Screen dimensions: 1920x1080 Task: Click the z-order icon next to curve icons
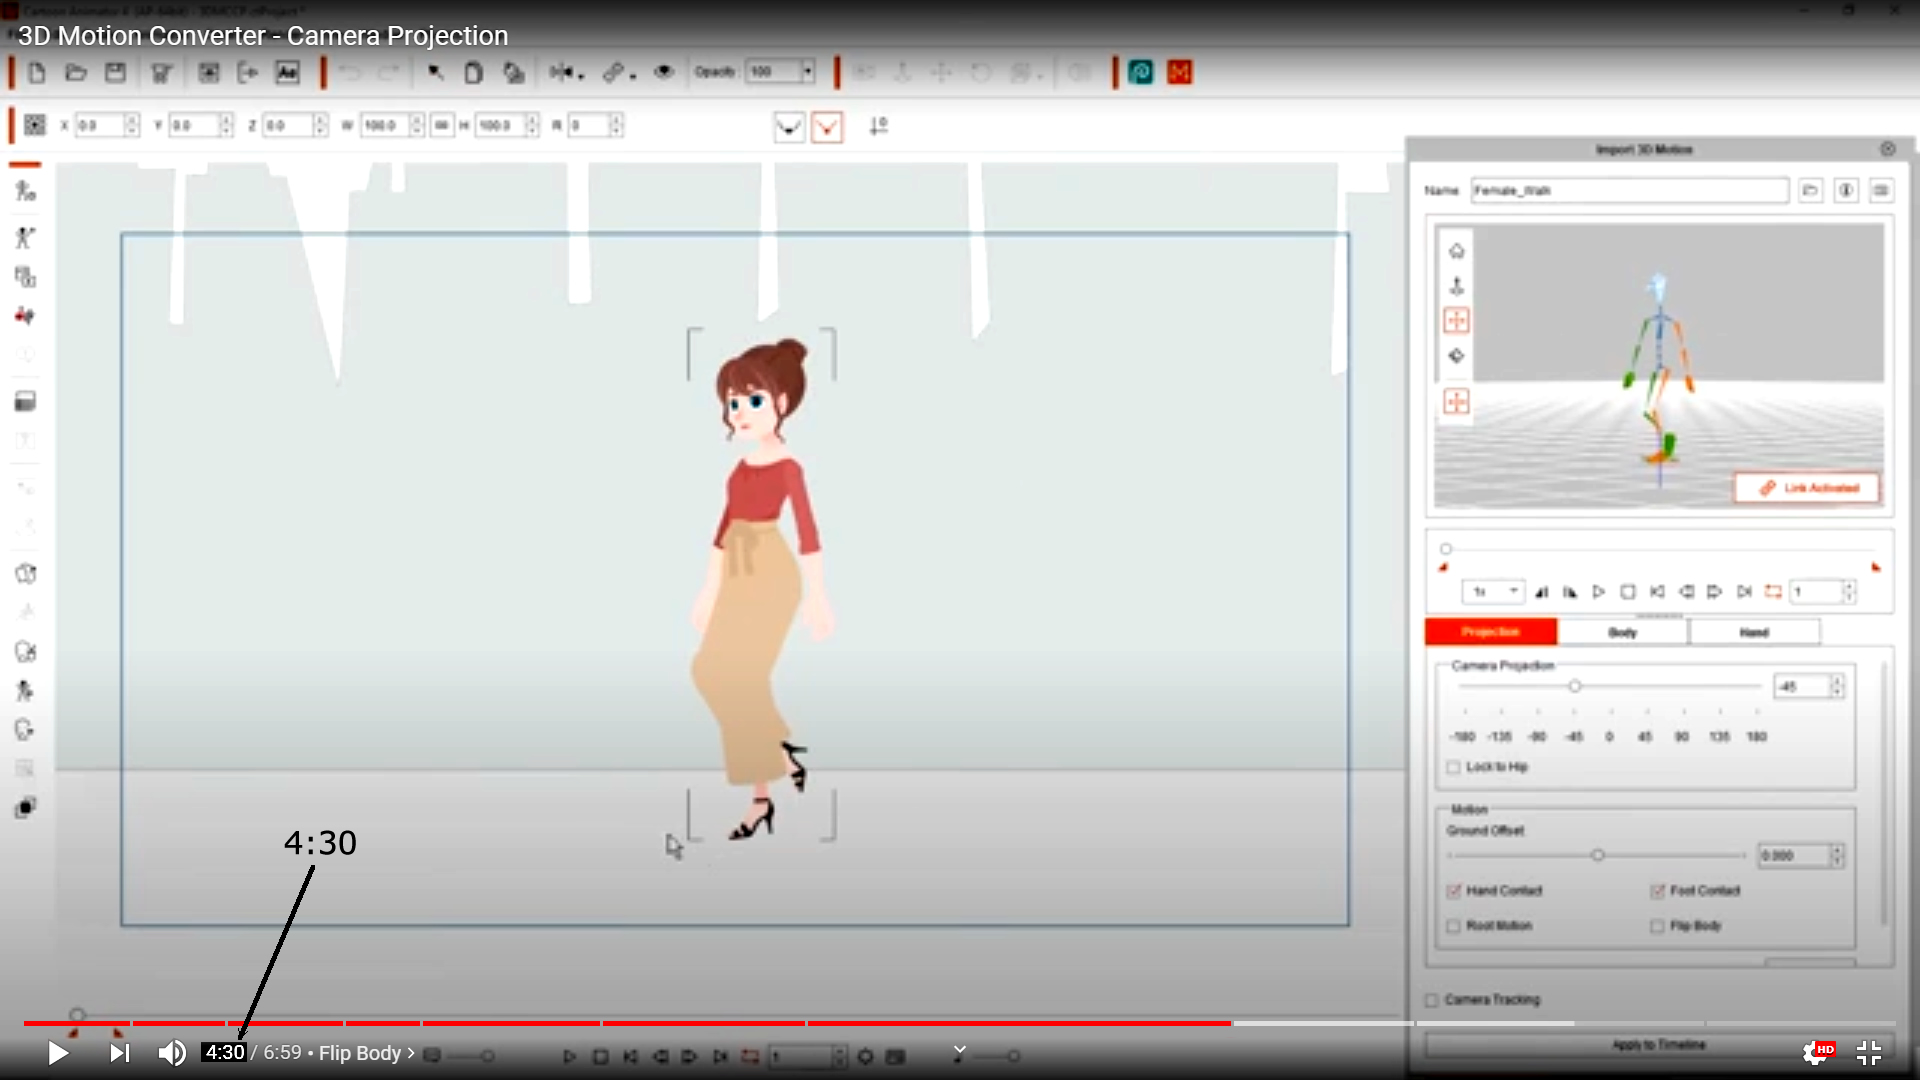(x=878, y=126)
